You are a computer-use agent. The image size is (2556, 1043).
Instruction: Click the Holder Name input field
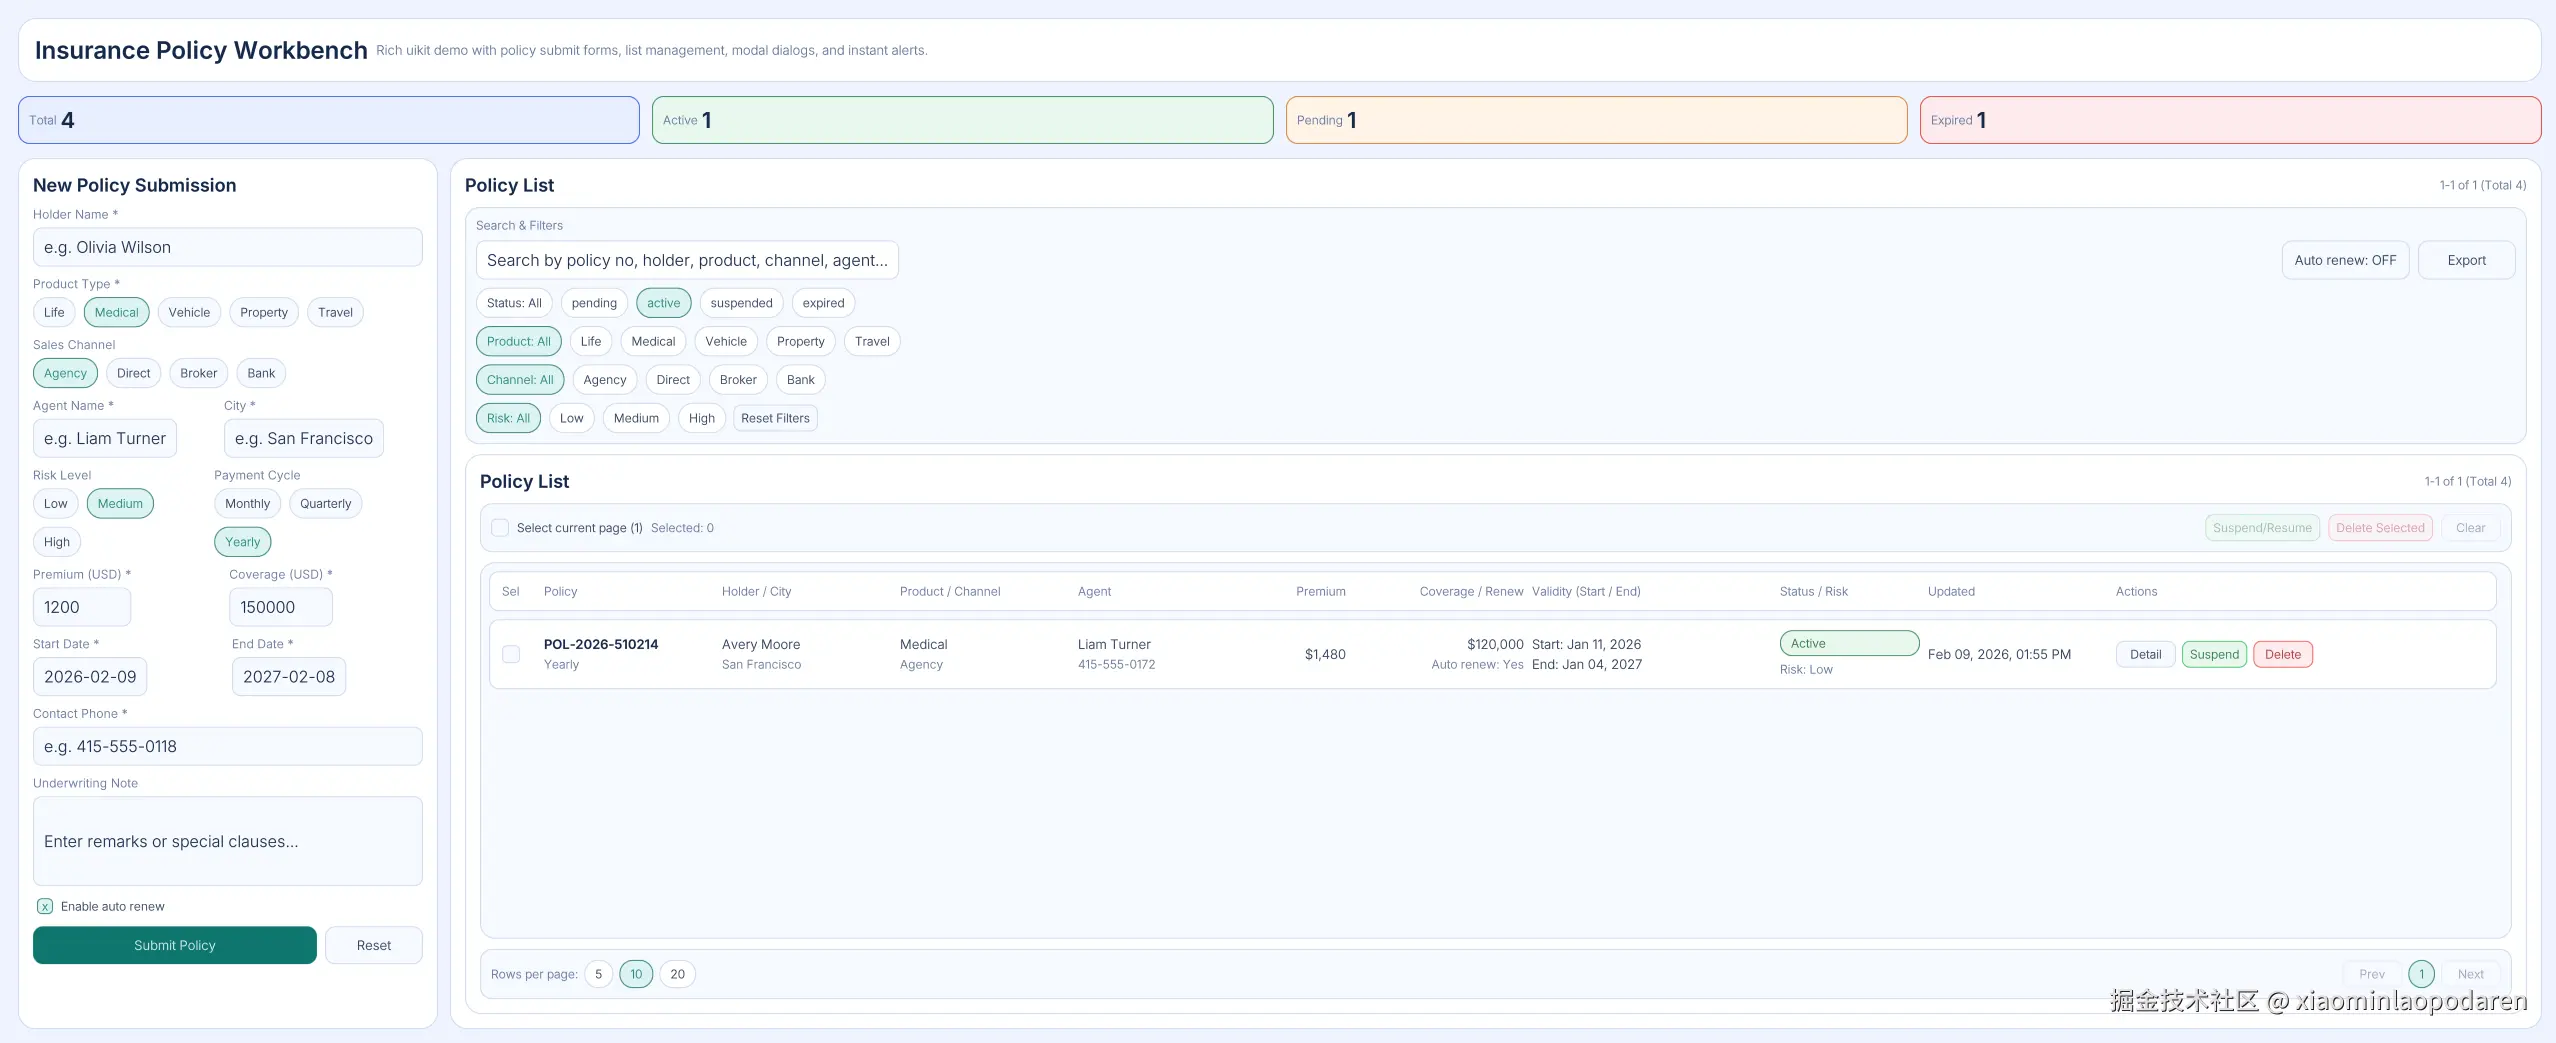click(228, 247)
